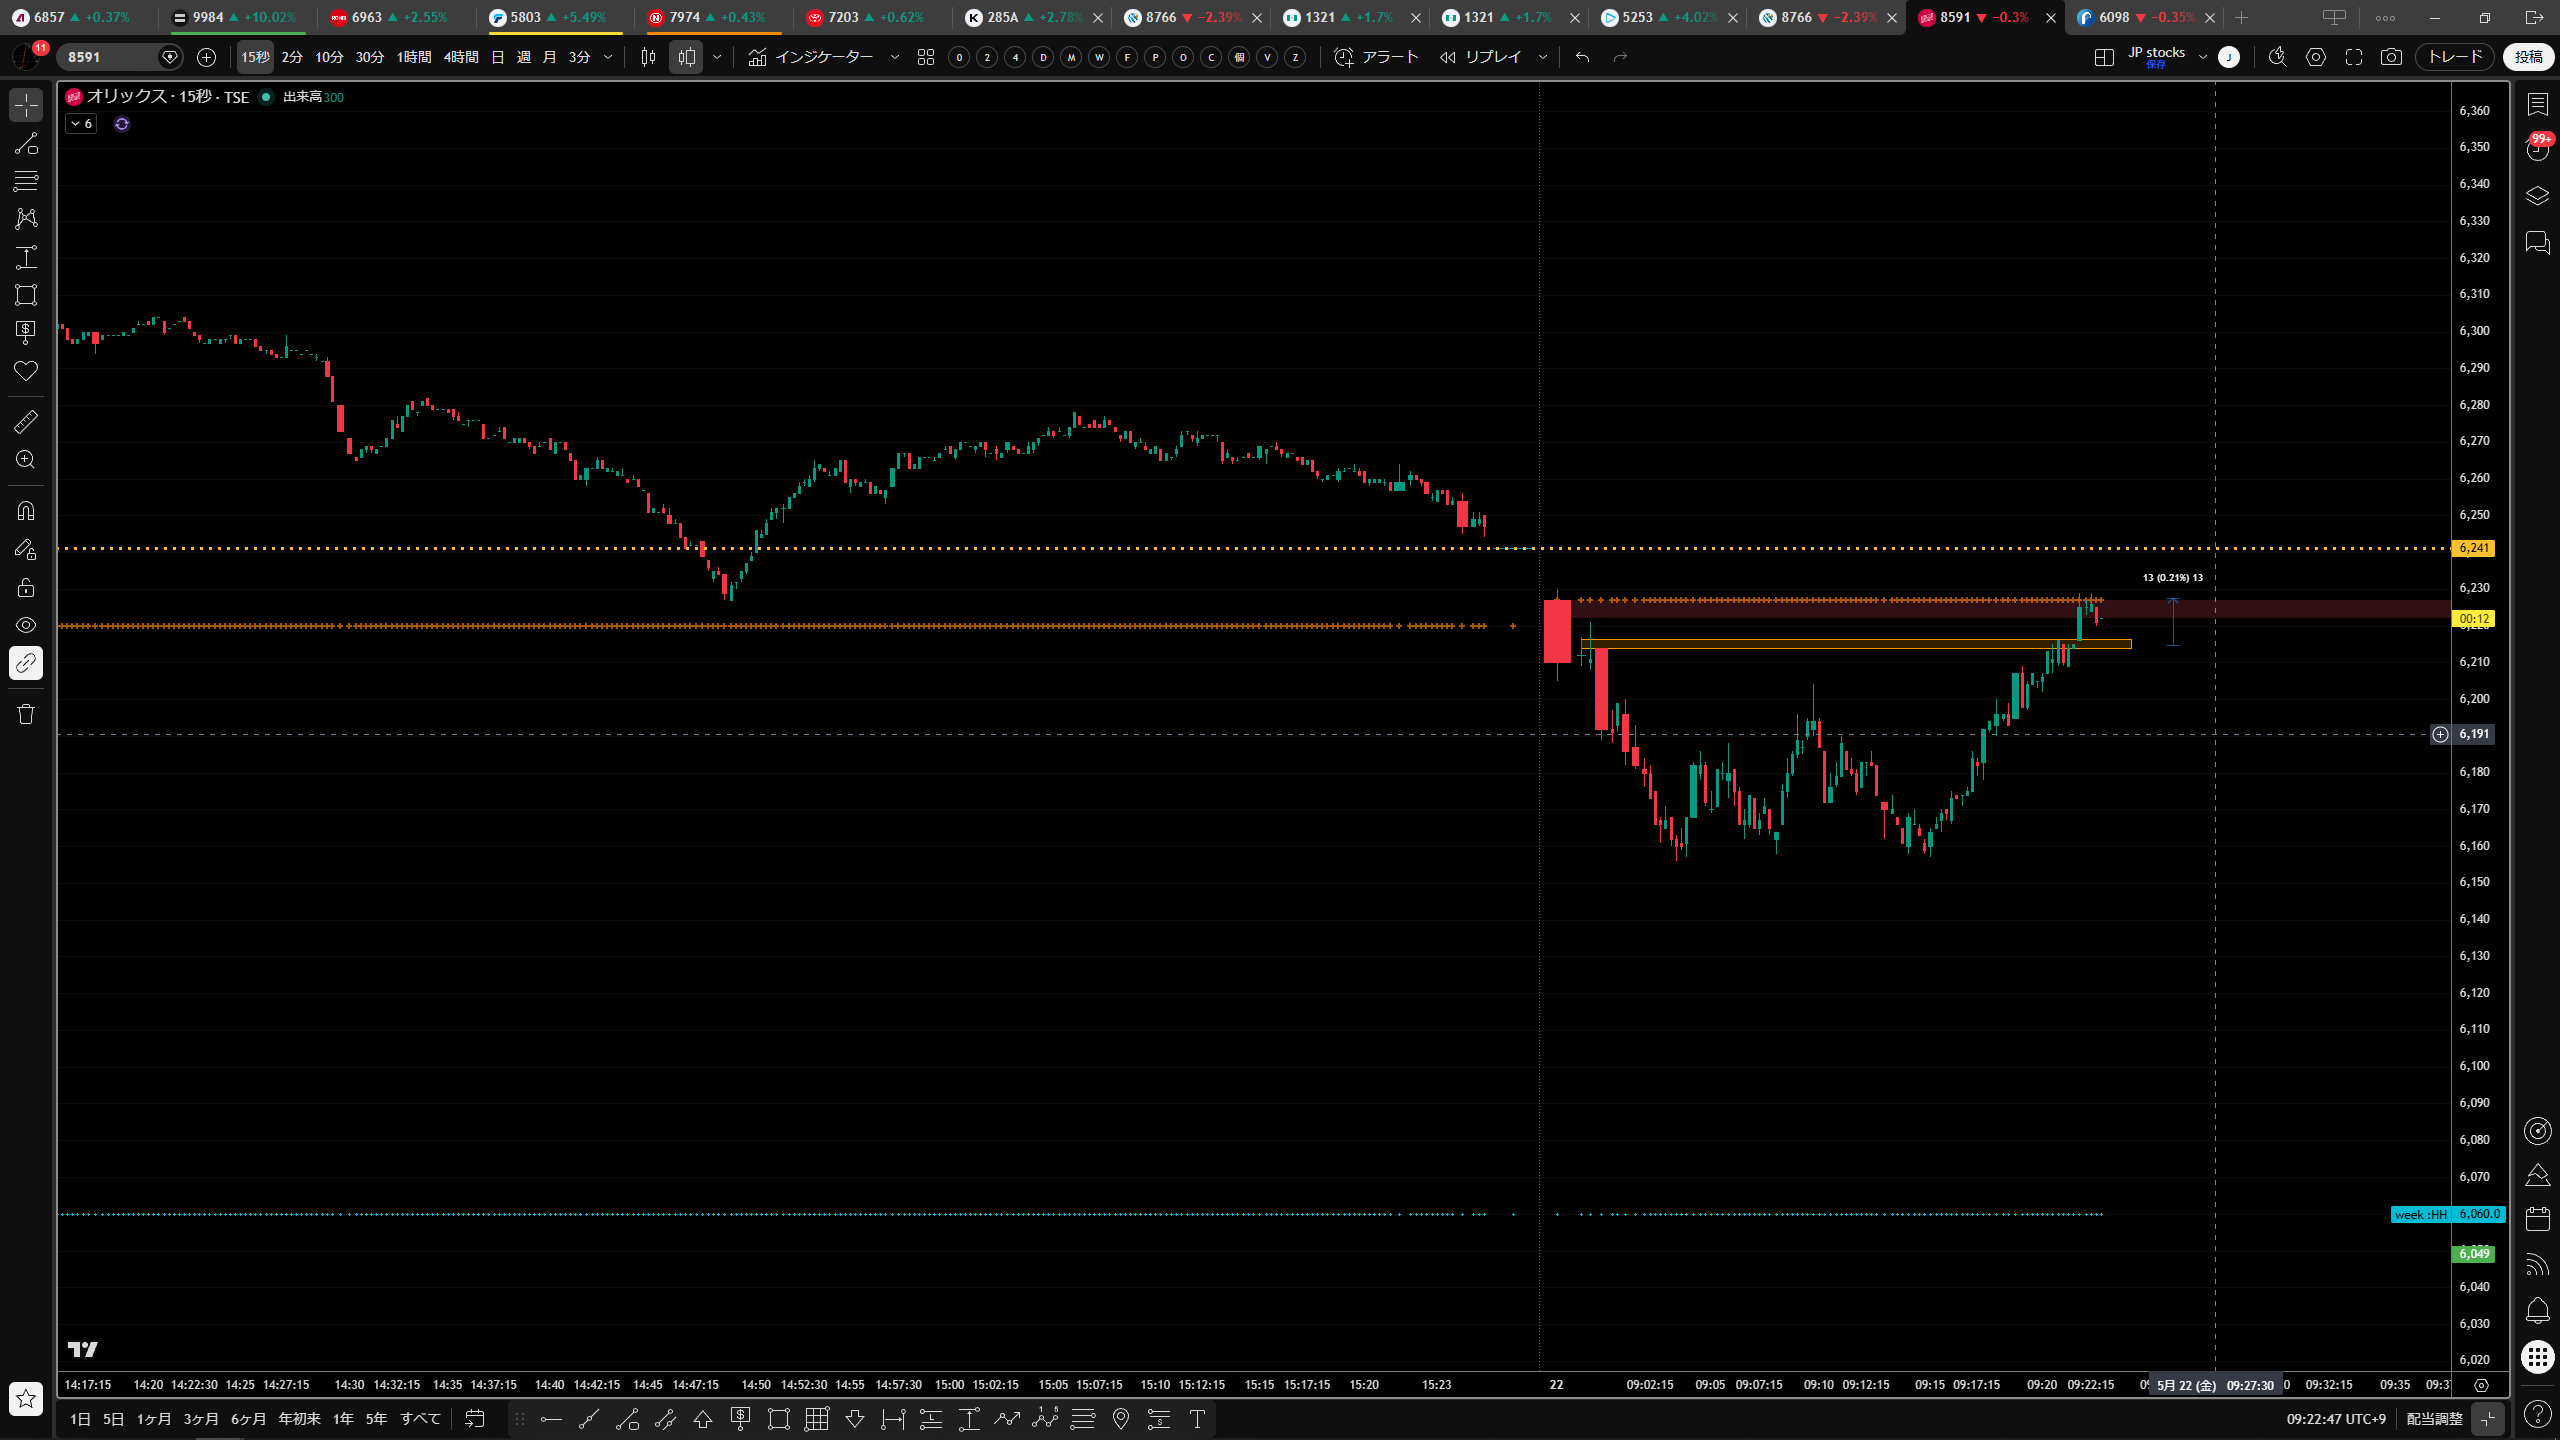Open the zoom in tool
The height and width of the screenshot is (1440, 2560).
pos(26,460)
